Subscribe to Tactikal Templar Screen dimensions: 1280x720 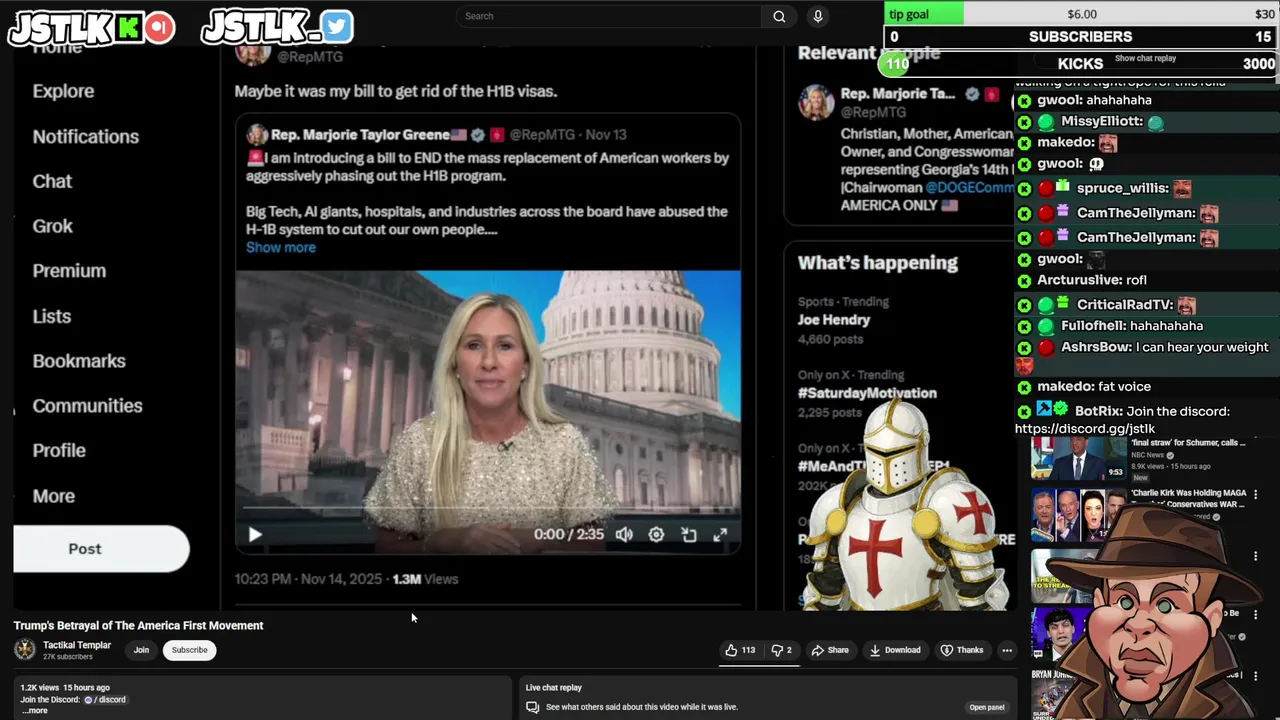[x=189, y=650]
